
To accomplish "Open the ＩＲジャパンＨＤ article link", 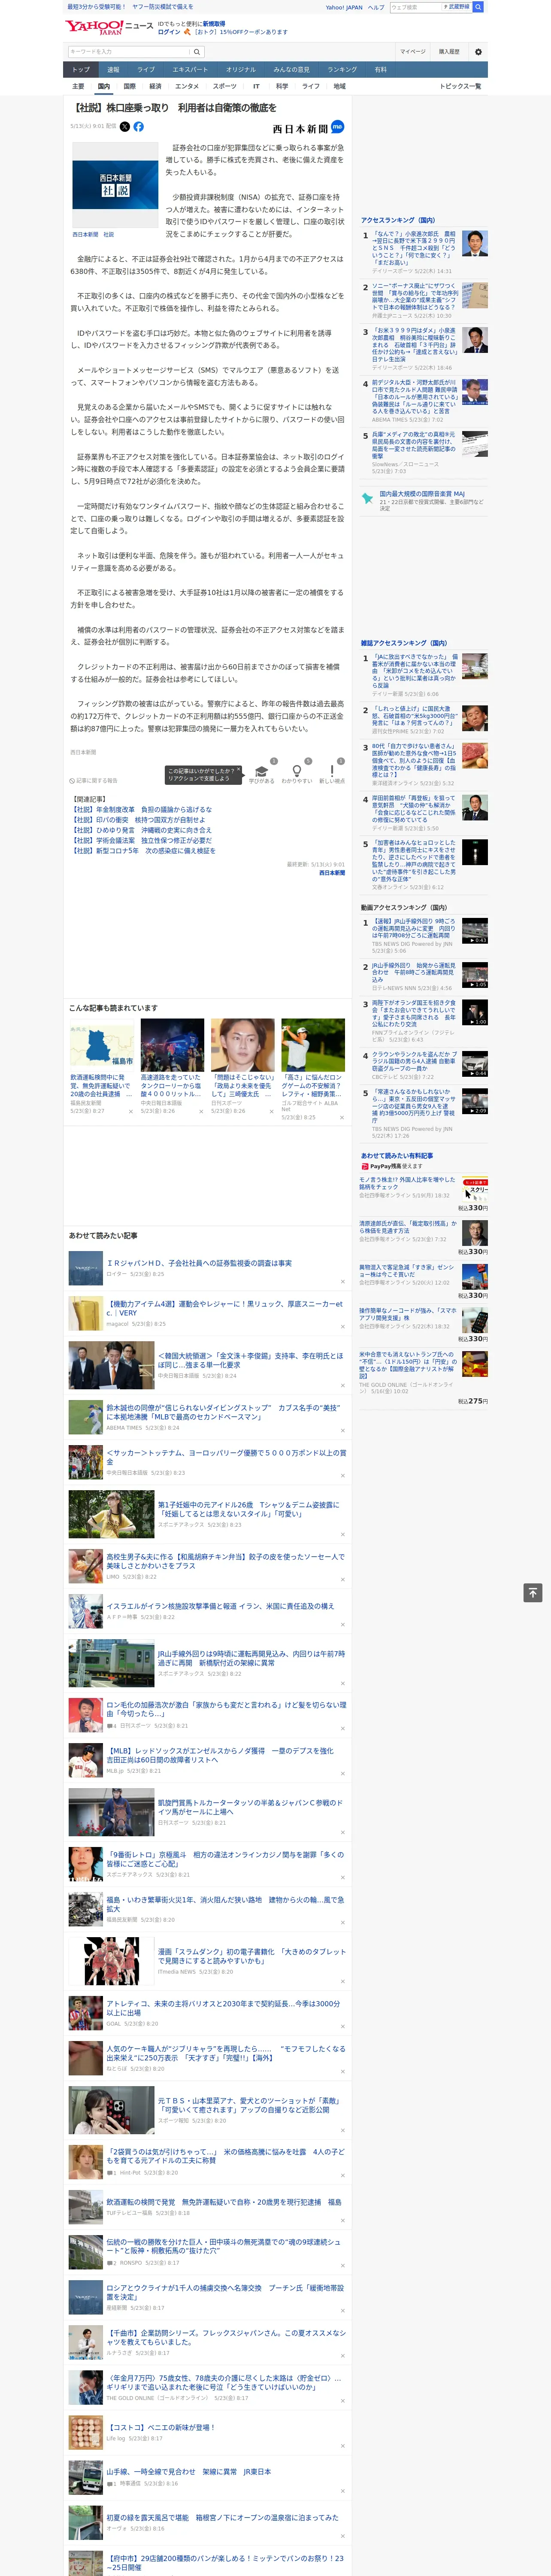I will (199, 1264).
